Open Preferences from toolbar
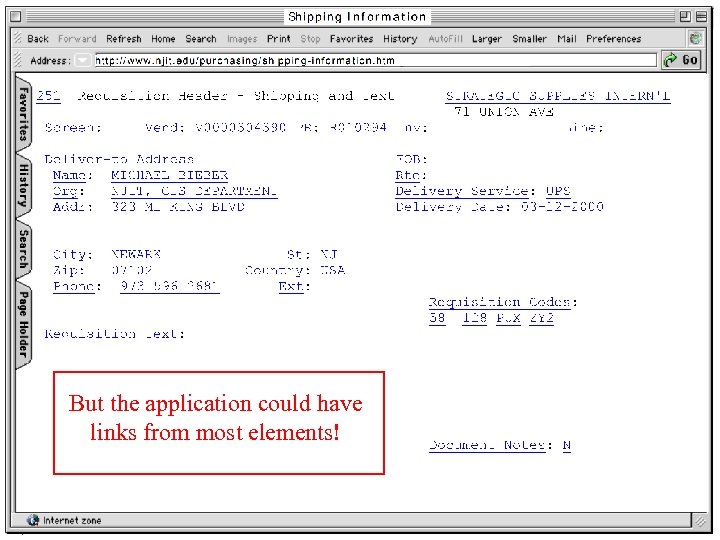720x540 pixels. [613, 39]
